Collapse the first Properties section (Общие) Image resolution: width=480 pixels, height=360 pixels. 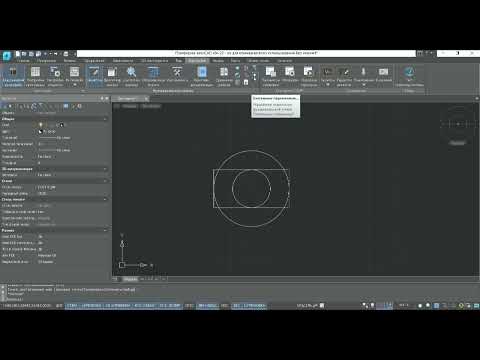[x=105, y=119]
